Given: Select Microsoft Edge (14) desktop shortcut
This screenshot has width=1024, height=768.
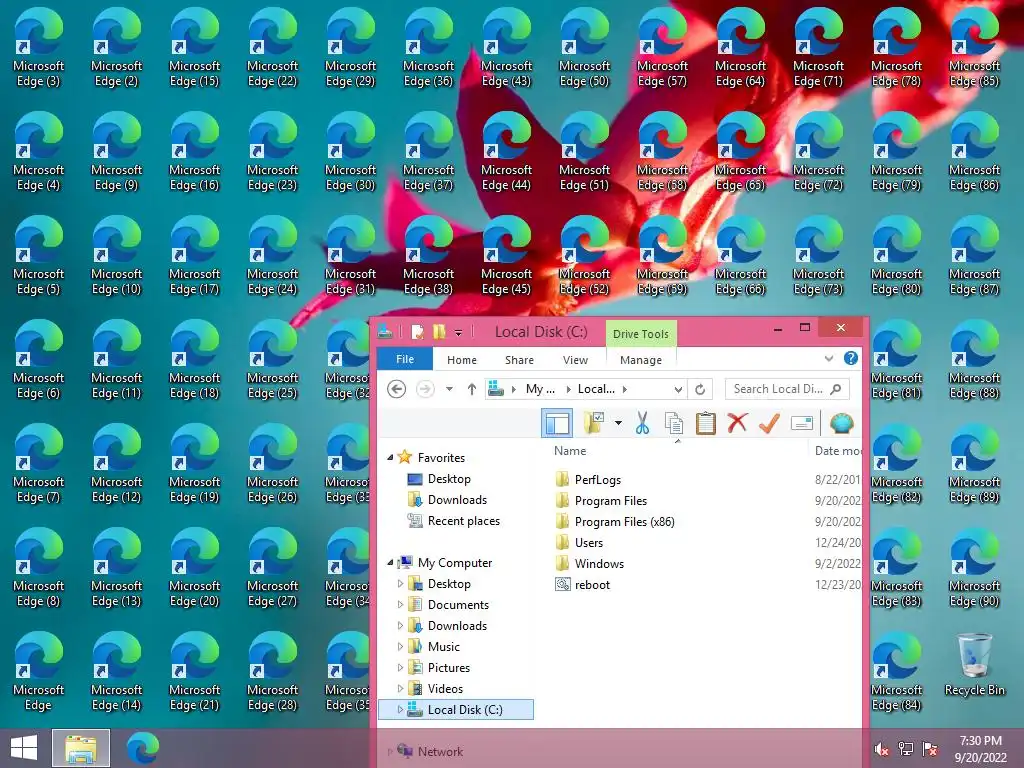Looking at the screenshot, I should click(x=116, y=671).
